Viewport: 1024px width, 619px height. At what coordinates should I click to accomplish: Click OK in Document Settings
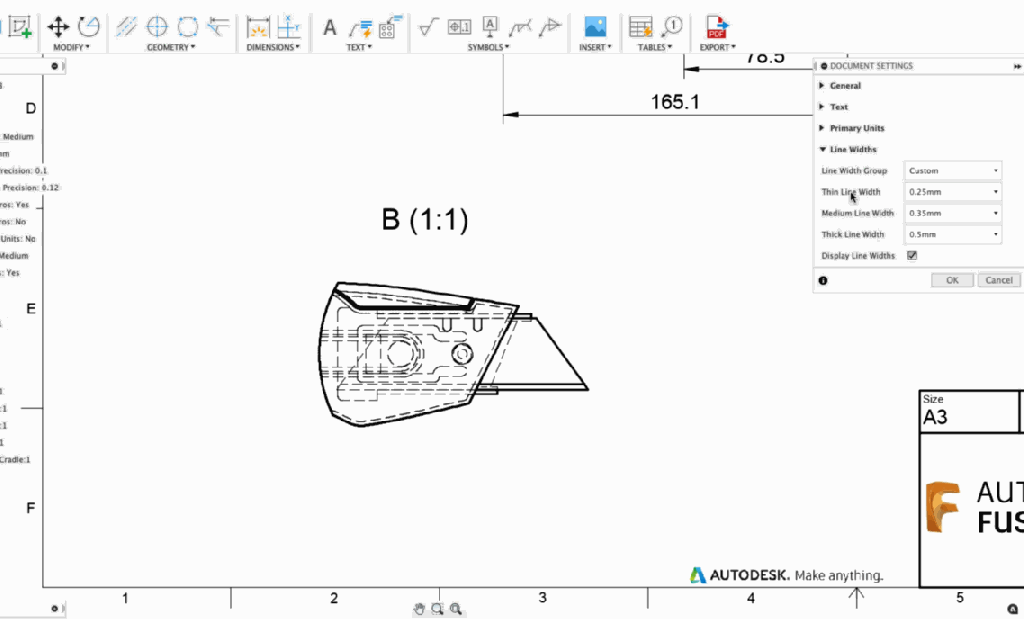point(951,281)
